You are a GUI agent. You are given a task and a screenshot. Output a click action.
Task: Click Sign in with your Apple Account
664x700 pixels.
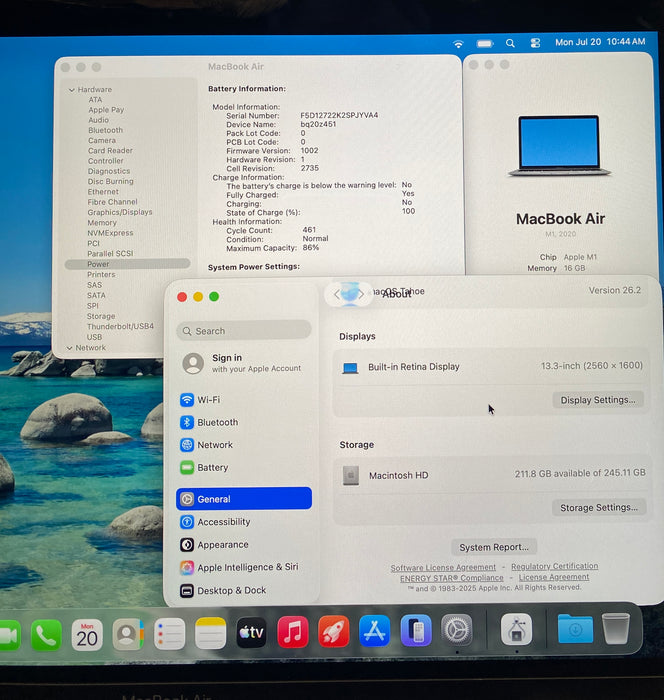click(x=244, y=363)
